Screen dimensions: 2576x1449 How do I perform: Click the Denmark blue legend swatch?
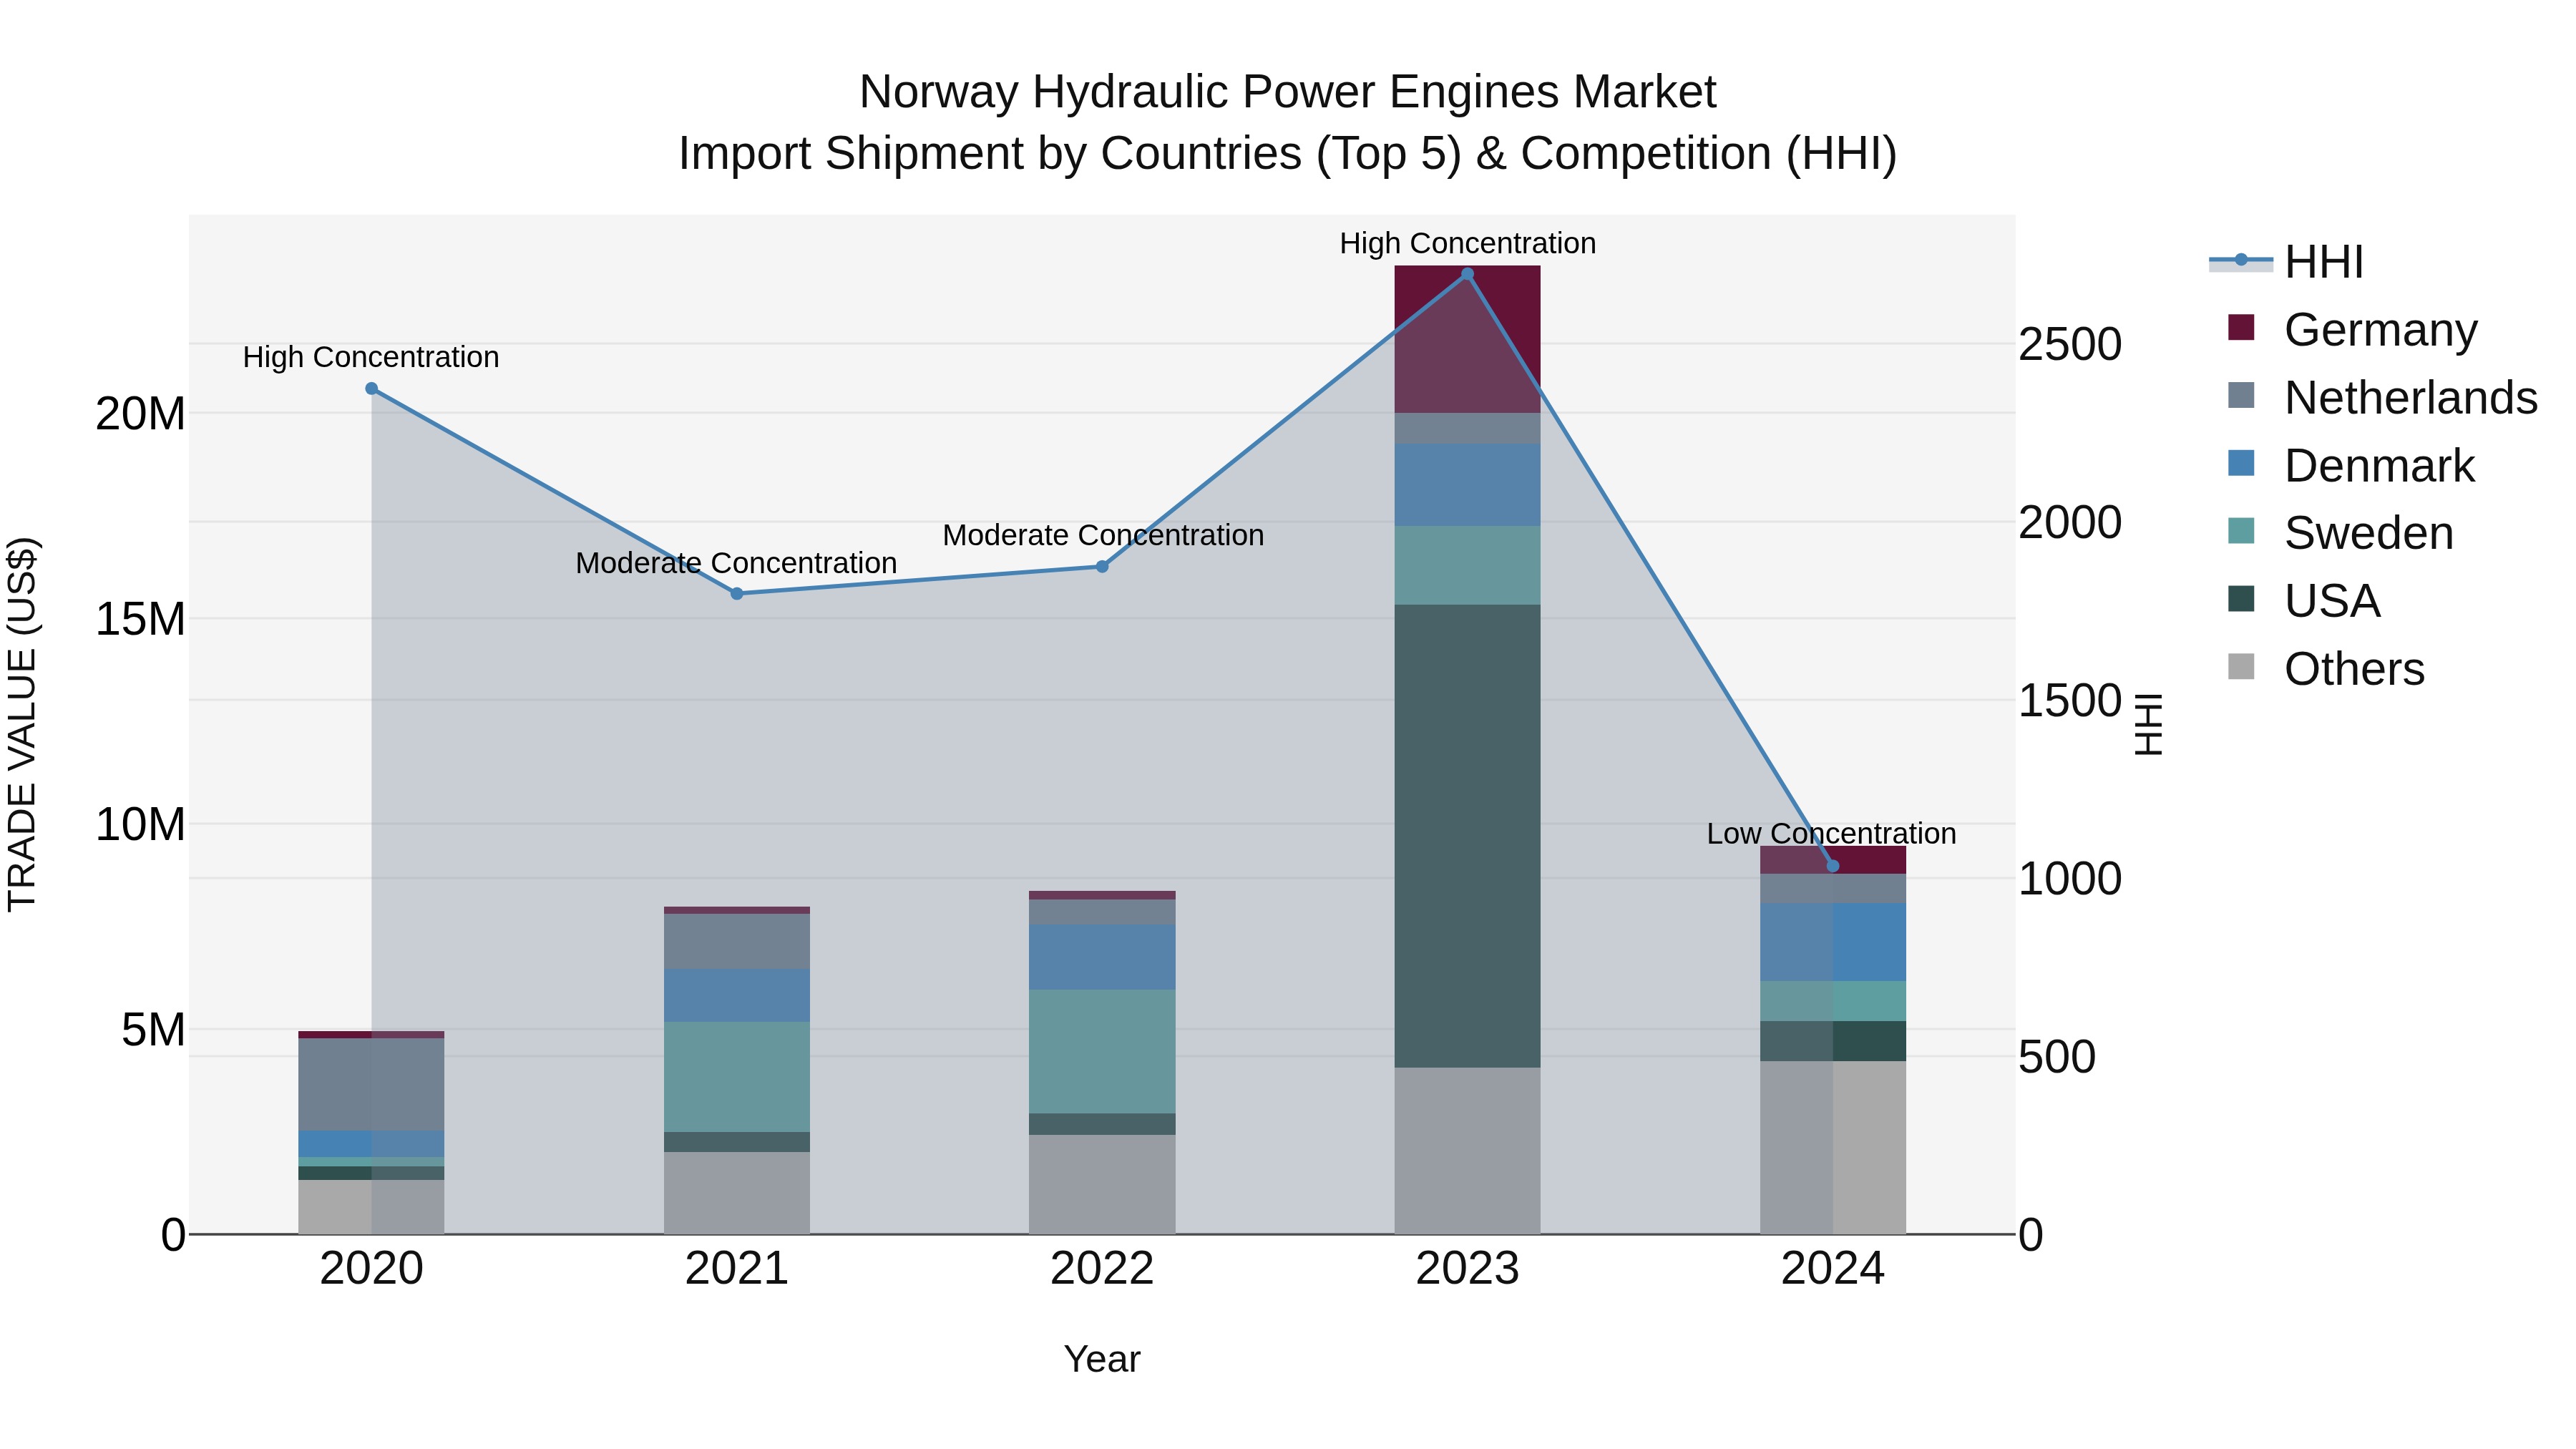(2241, 463)
